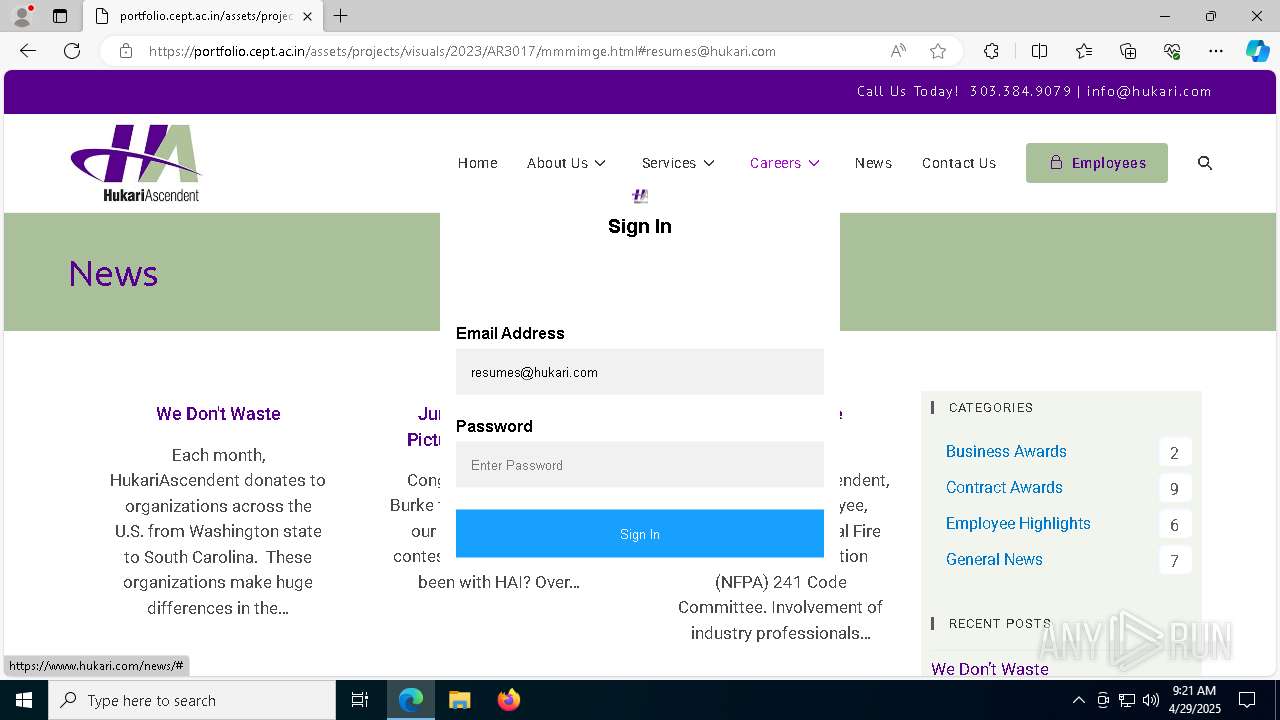The width and height of the screenshot is (1280, 720).
Task: Select Business Awards category
Action: point(1006,451)
